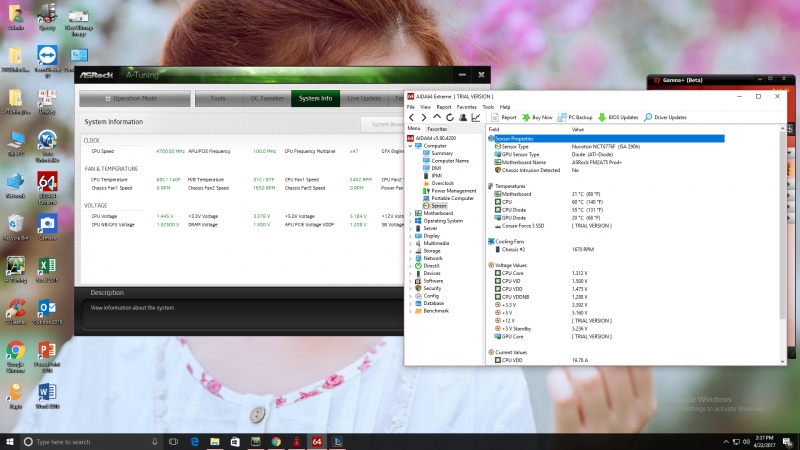Switch to the Favorites tab in AIDA64
This screenshot has width=800, height=450.
click(x=438, y=129)
